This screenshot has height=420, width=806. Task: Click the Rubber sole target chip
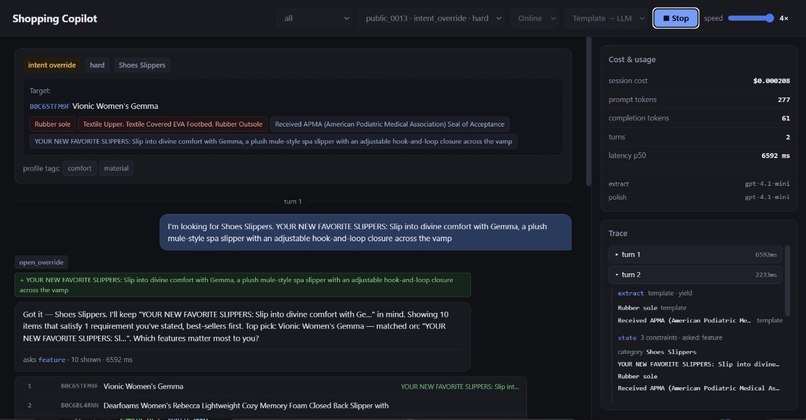click(x=52, y=124)
